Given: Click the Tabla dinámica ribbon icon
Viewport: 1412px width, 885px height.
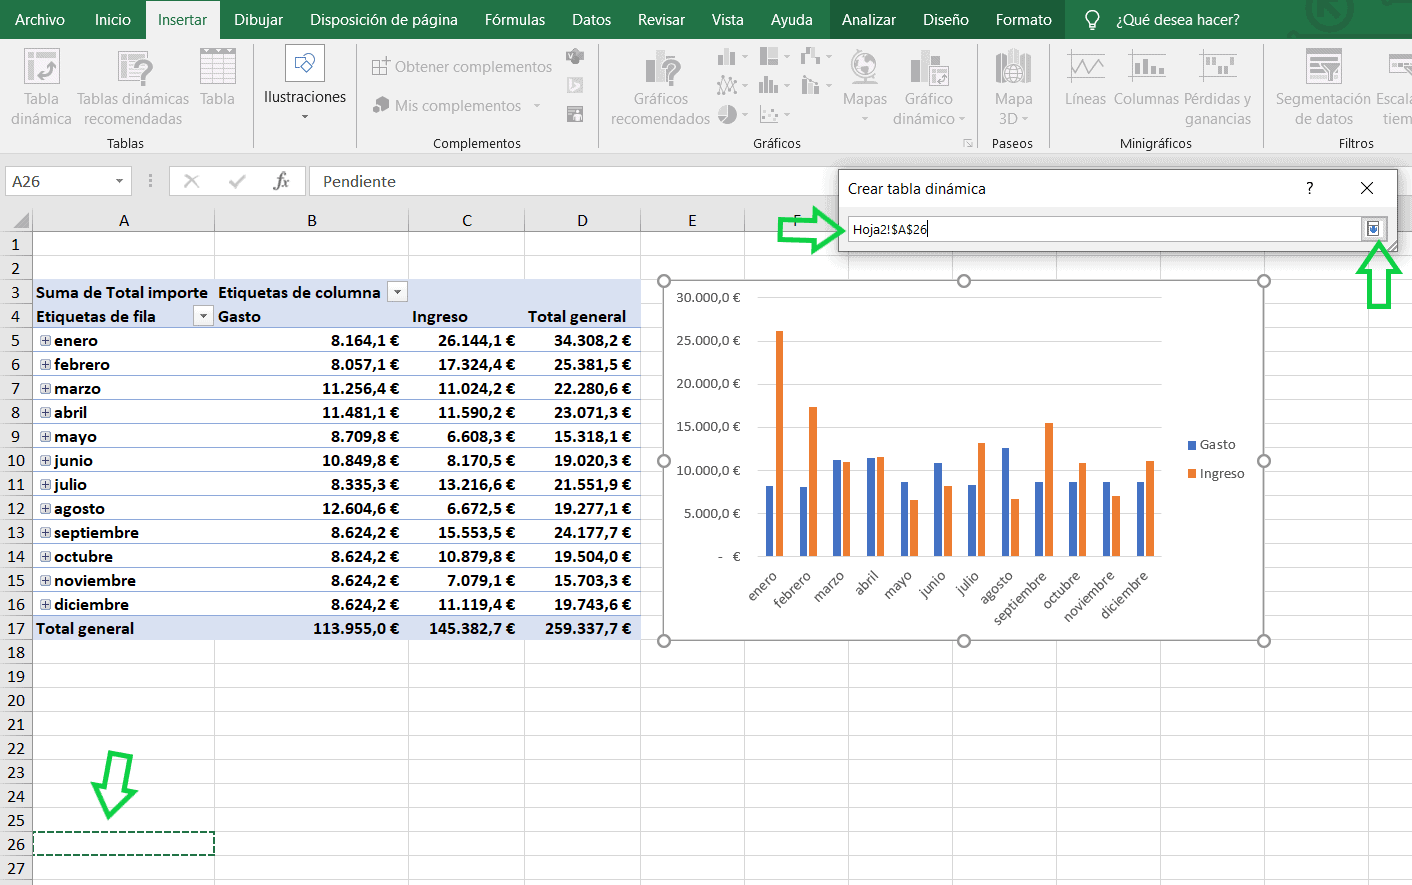Looking at the screenshot, I should pyautogui.click(x=41, y=67).
